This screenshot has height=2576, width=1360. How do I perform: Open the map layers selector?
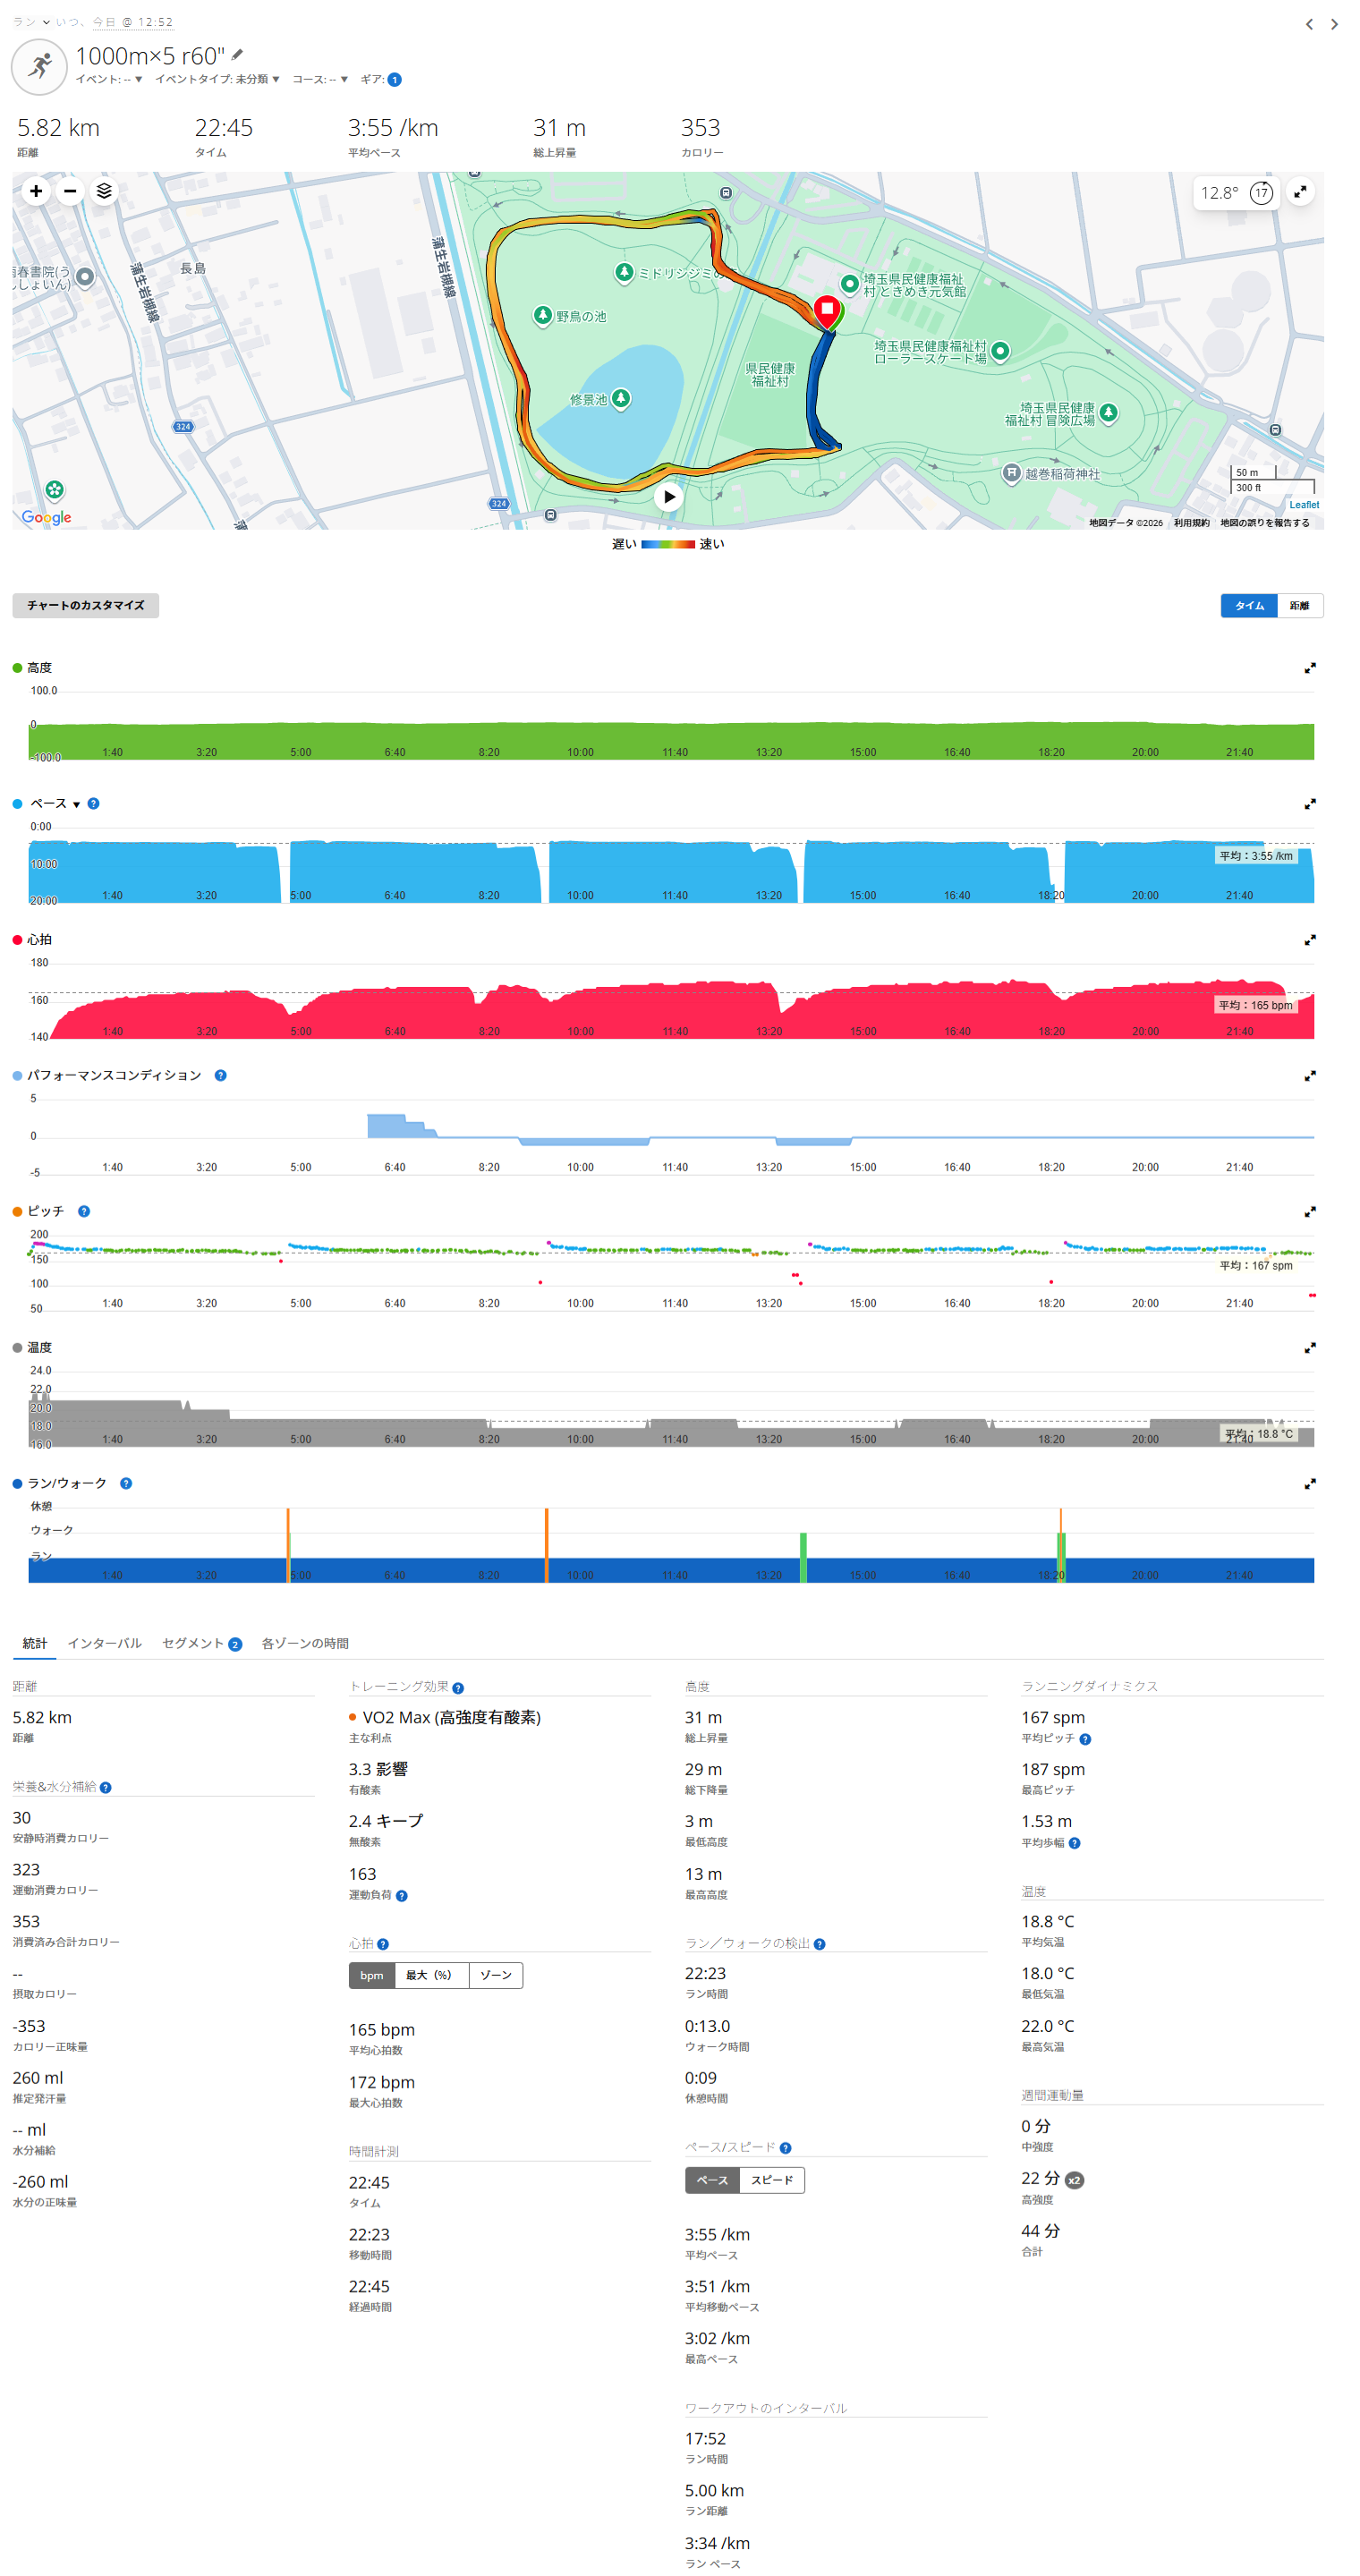pyautogui.click(x=104, y=191)
